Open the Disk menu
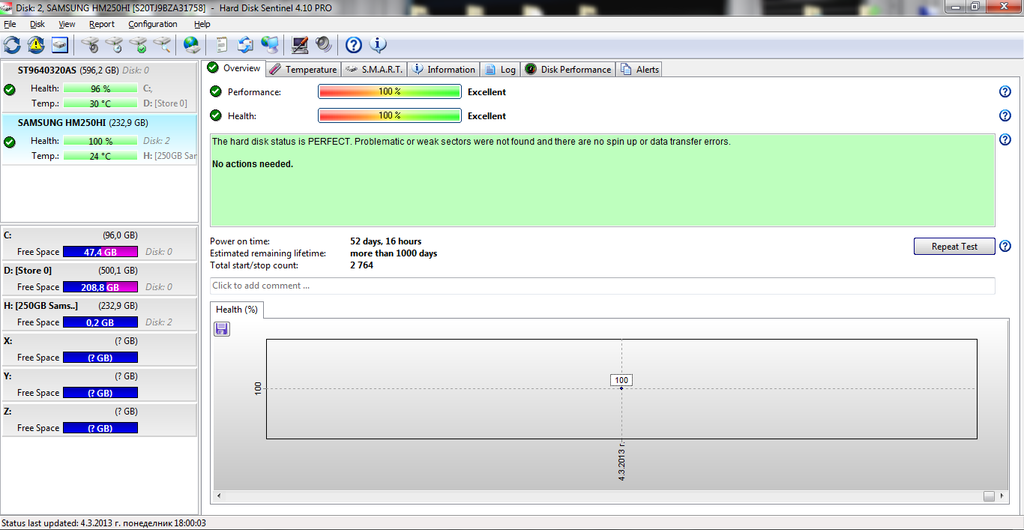 pyautogui.click(x=37, y=24)
